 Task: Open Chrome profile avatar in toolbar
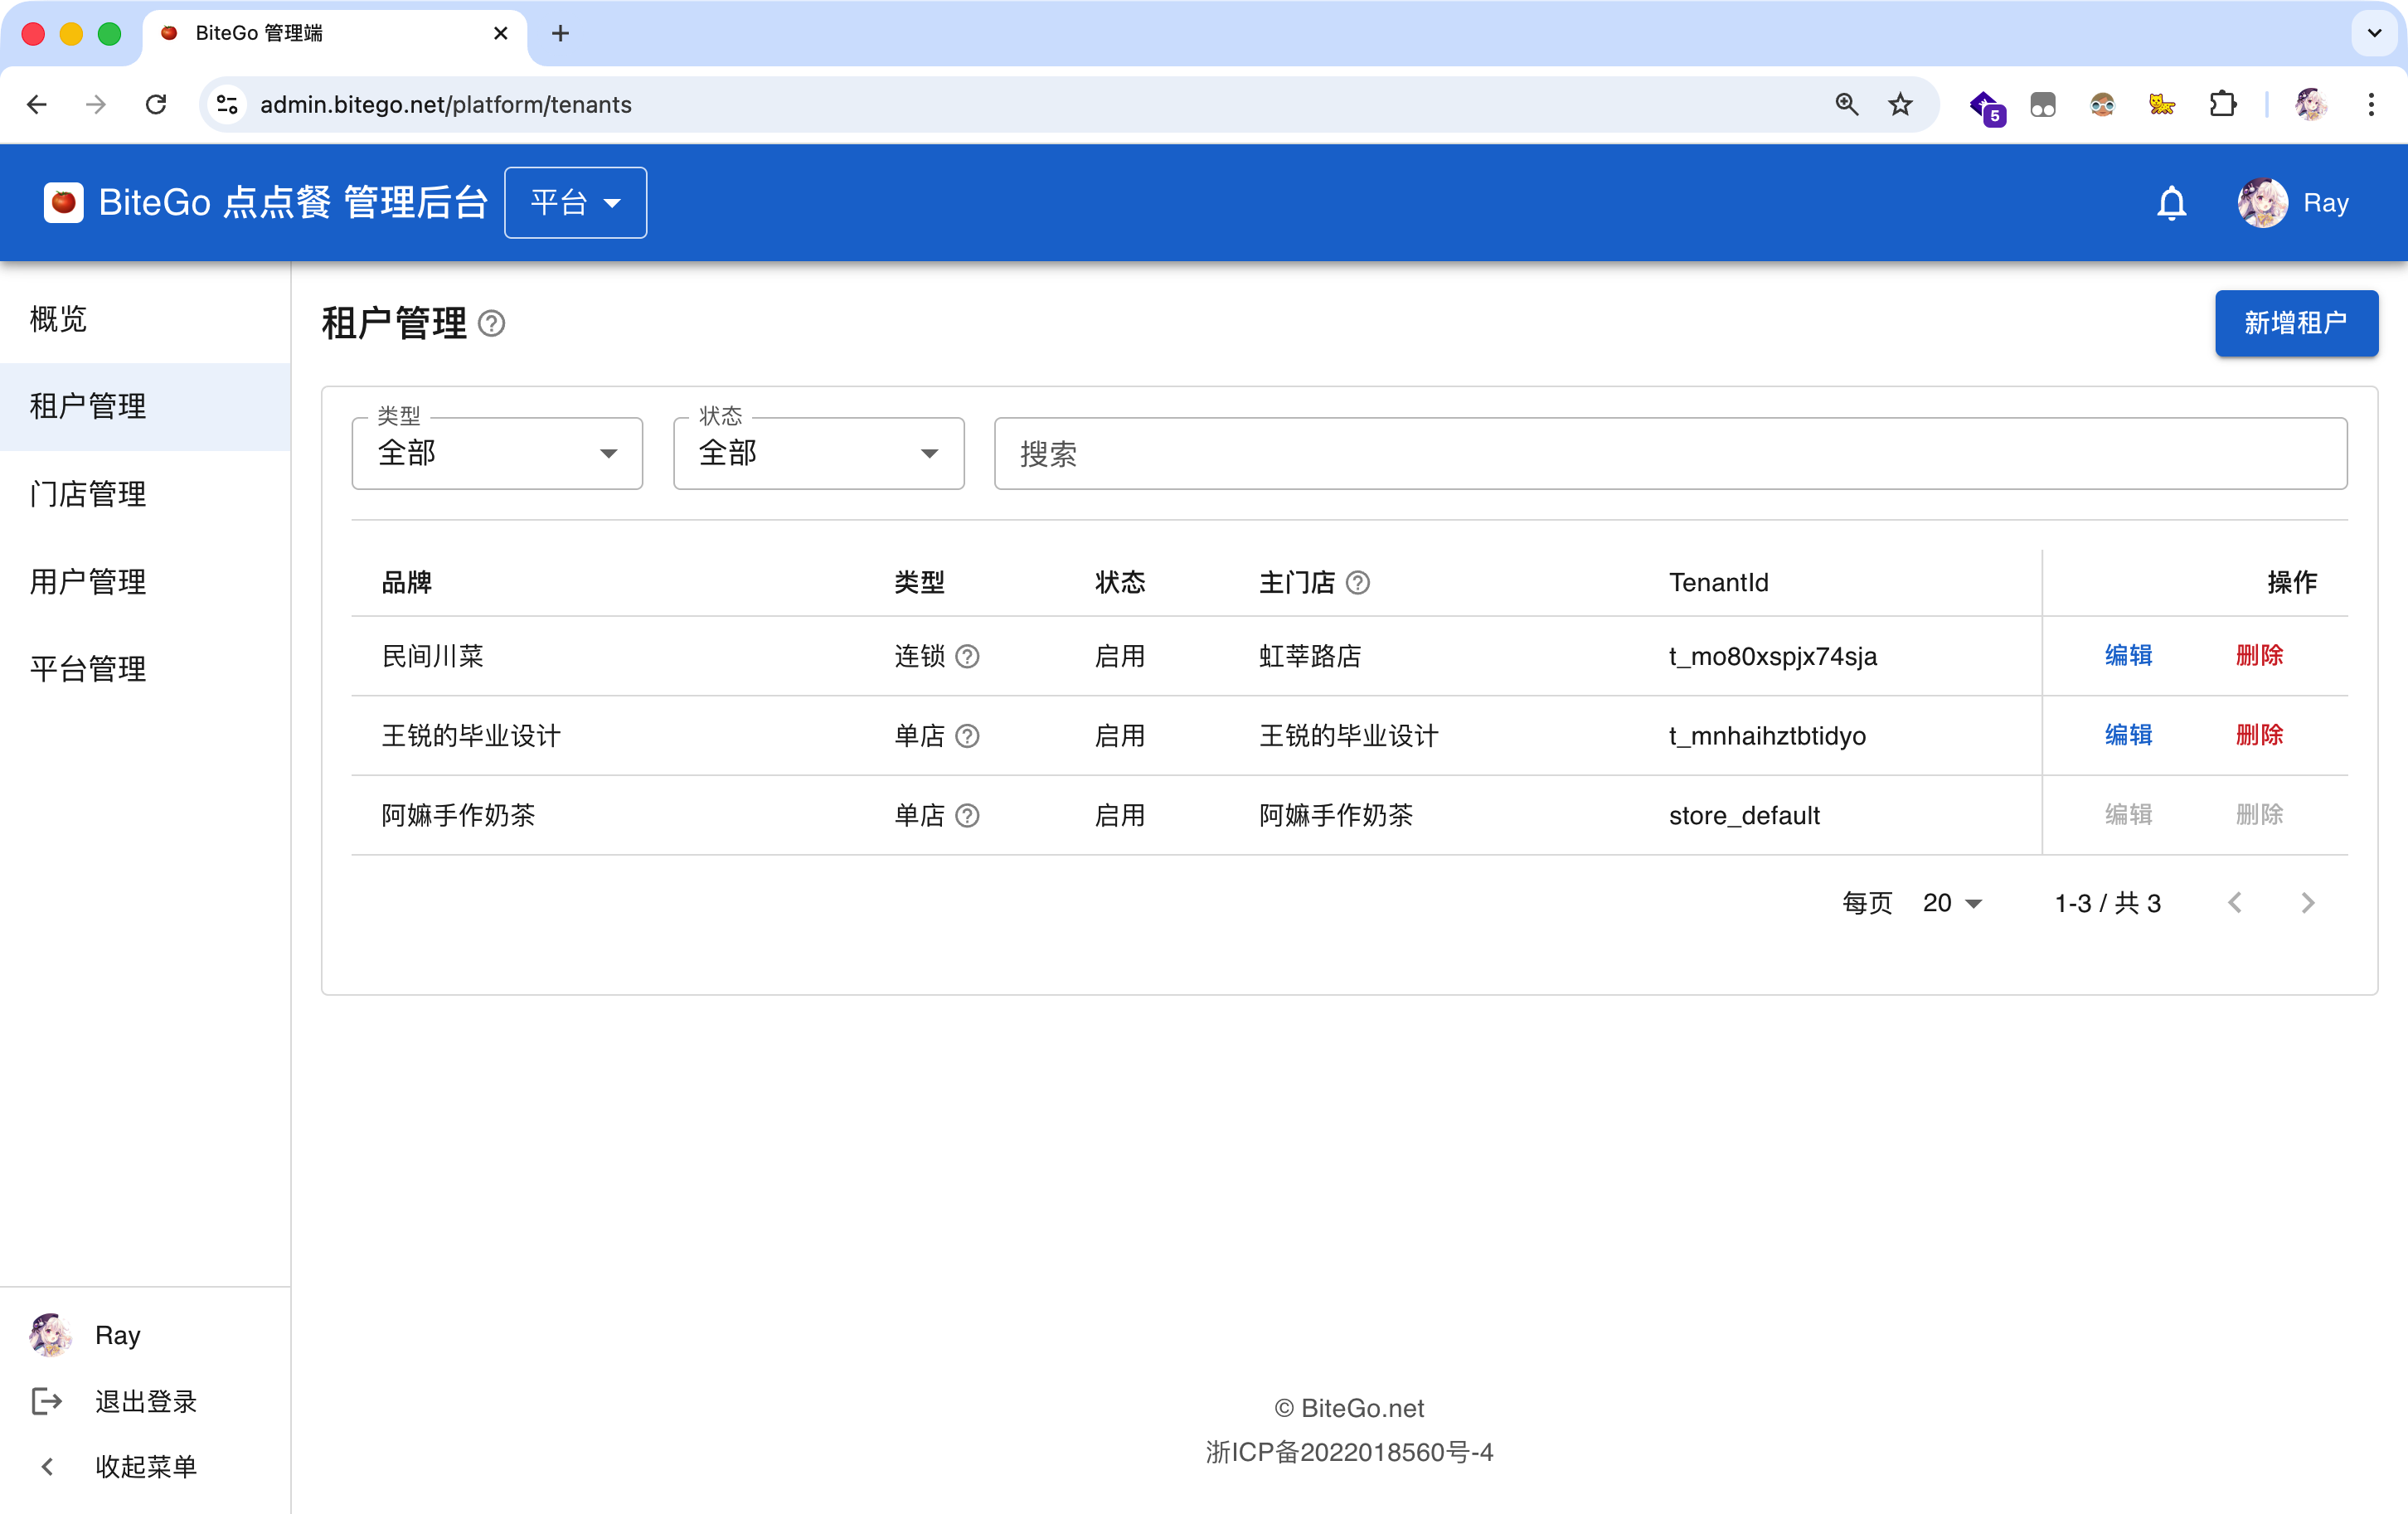(2311, 104)
